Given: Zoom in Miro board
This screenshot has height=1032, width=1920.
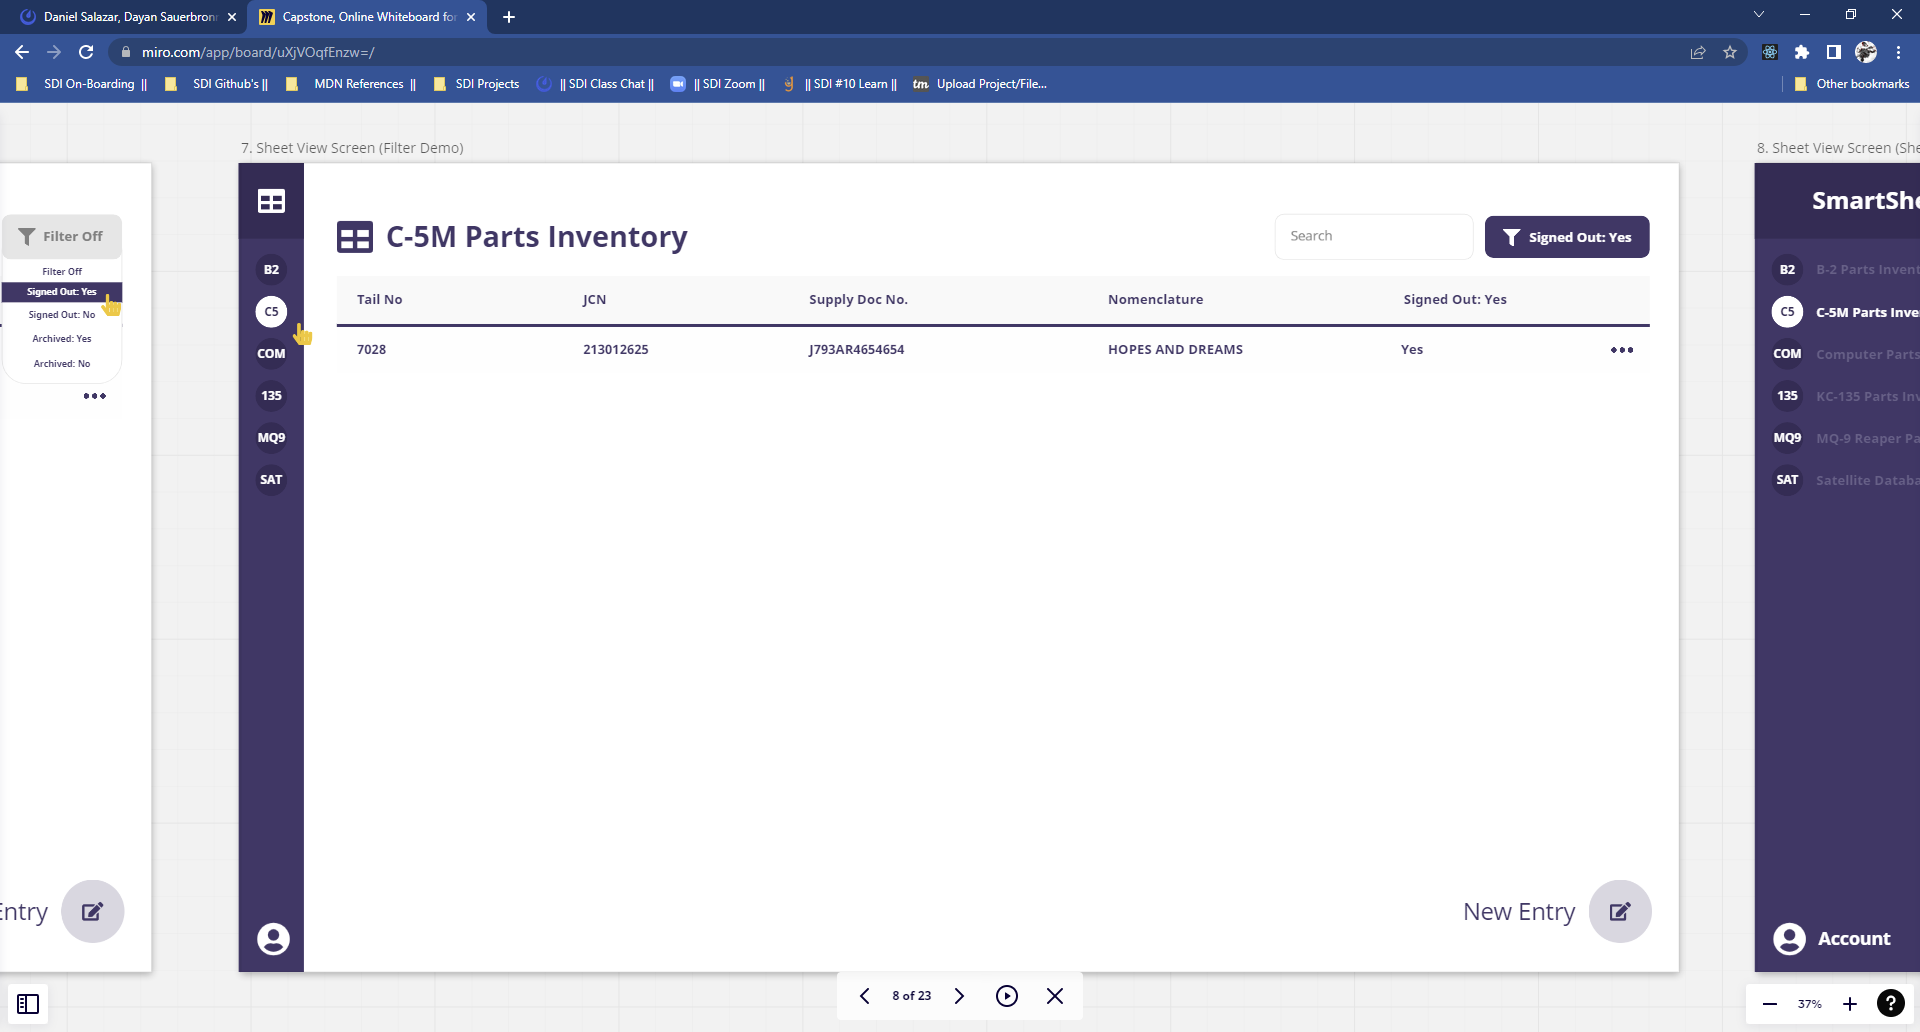Looking at the screenshot, I should pos(1850,1004).
